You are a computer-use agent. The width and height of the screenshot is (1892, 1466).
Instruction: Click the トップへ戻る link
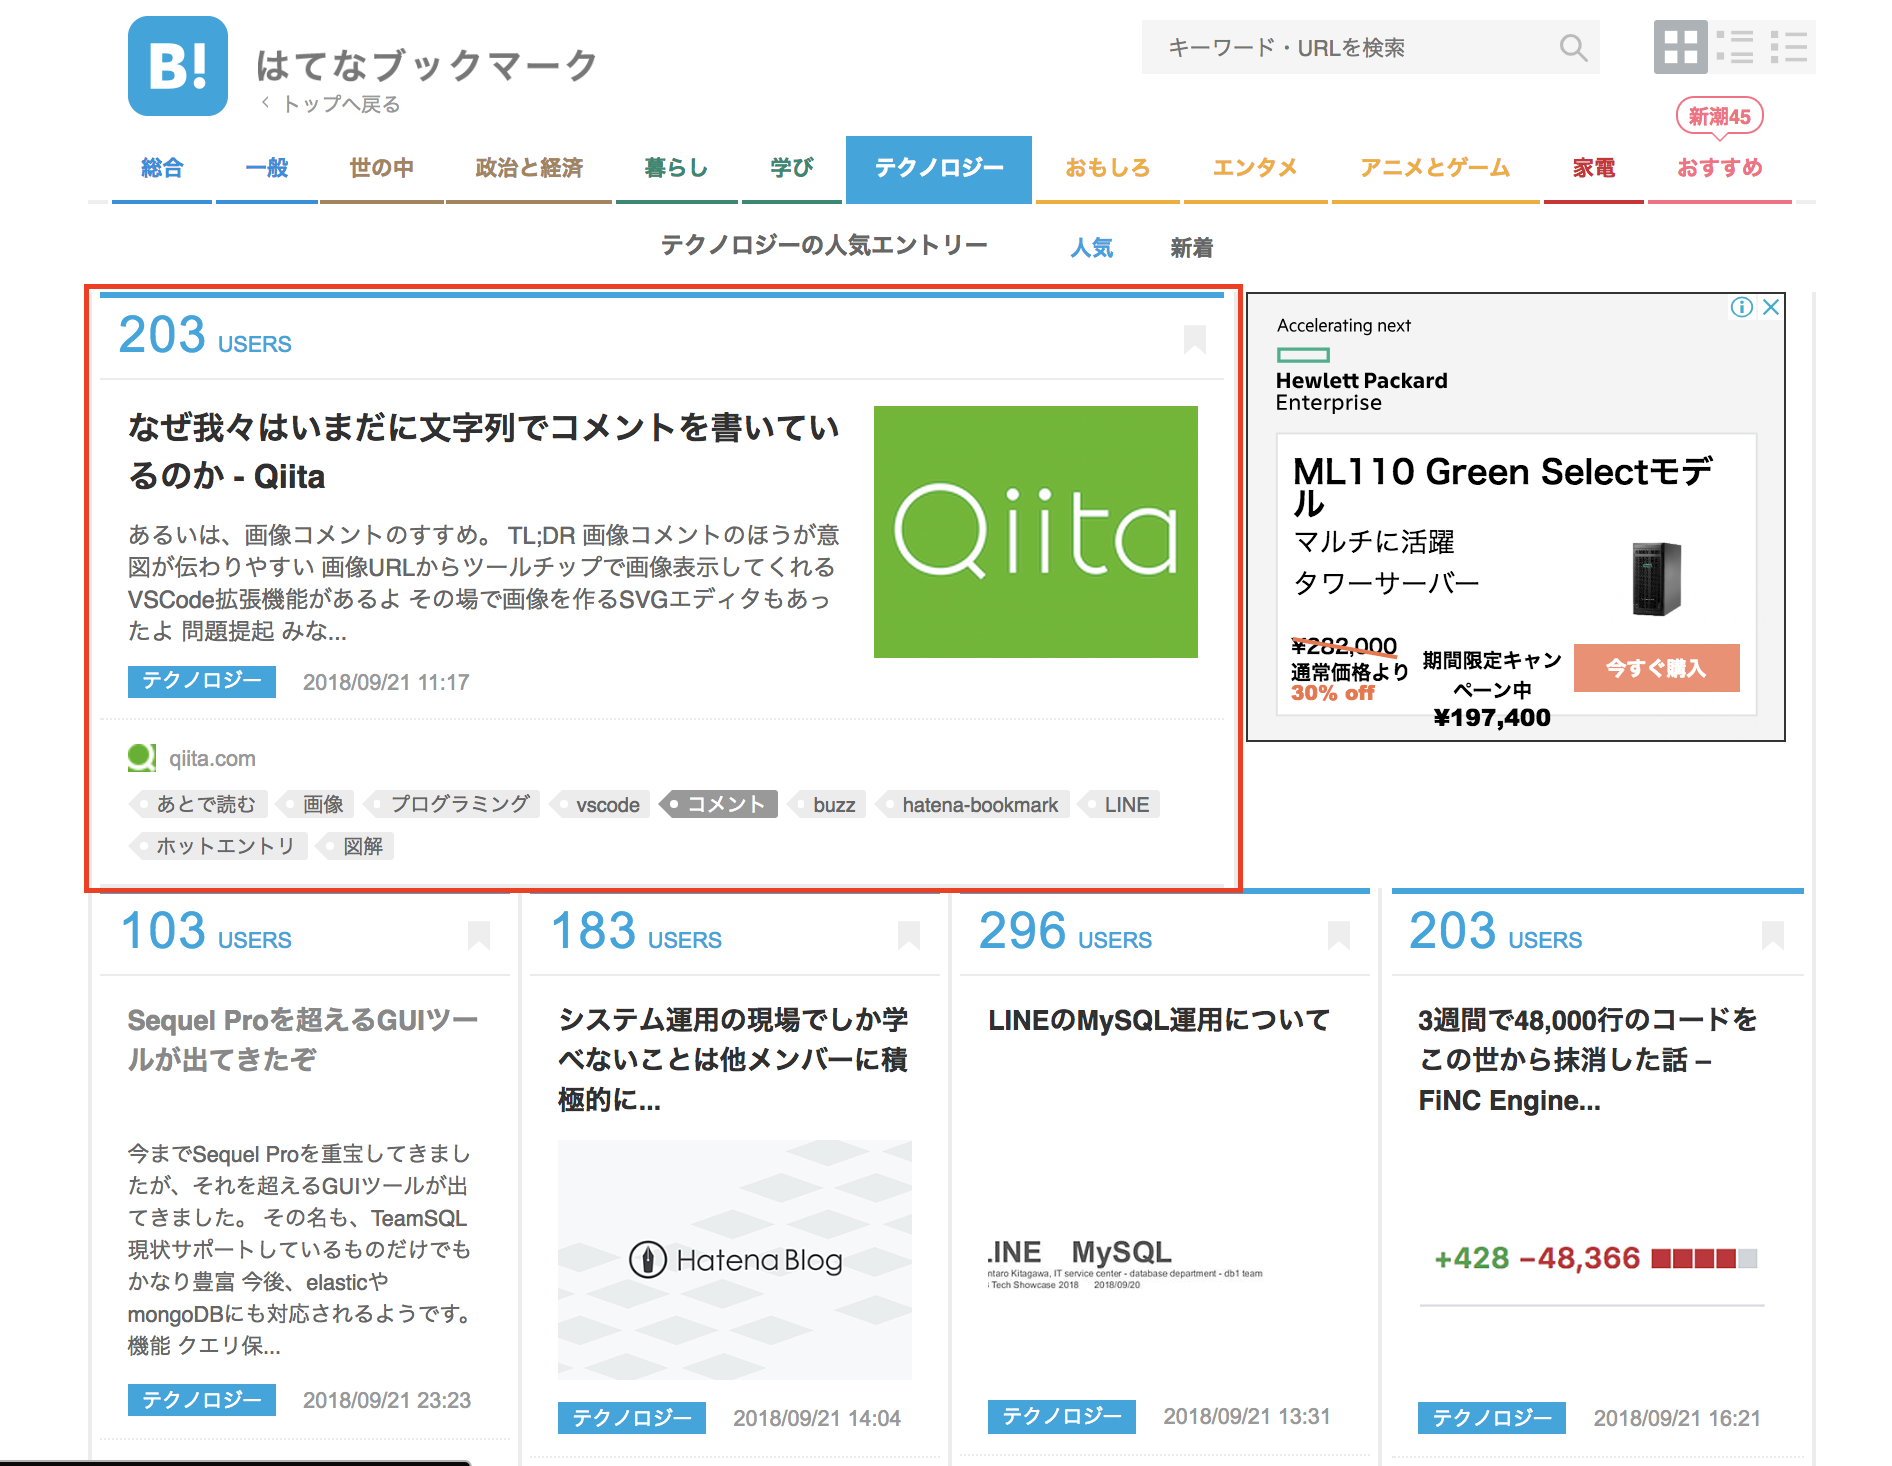pyautogui.click(x=340, y=103)
